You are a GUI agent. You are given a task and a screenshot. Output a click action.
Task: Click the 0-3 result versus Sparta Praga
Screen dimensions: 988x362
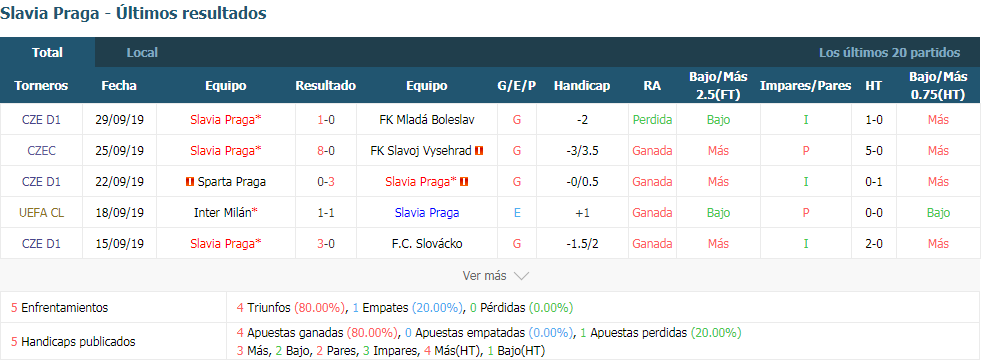pyautogui.click(x=326, y=182)
